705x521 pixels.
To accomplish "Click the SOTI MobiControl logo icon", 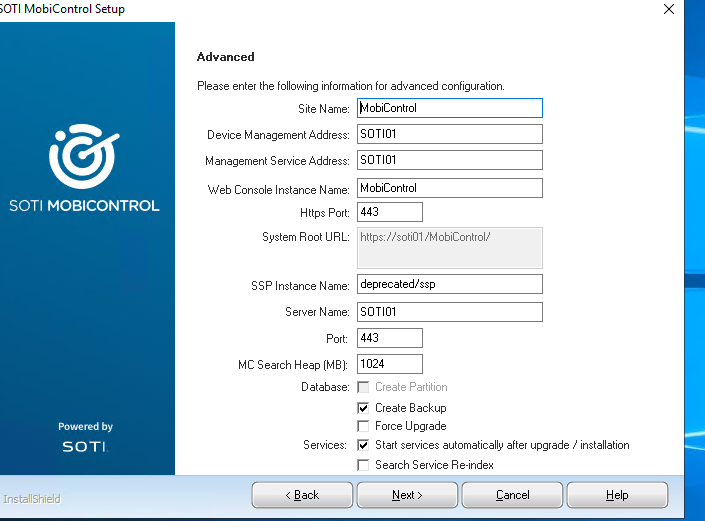I will click(x=83, y=155).
